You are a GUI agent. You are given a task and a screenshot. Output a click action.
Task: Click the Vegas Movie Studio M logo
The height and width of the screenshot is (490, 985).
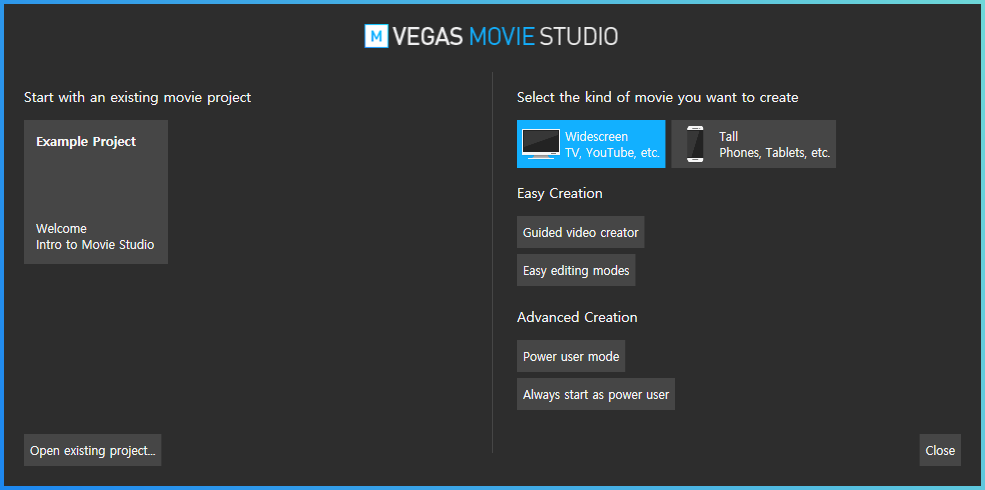coord(376,36)
